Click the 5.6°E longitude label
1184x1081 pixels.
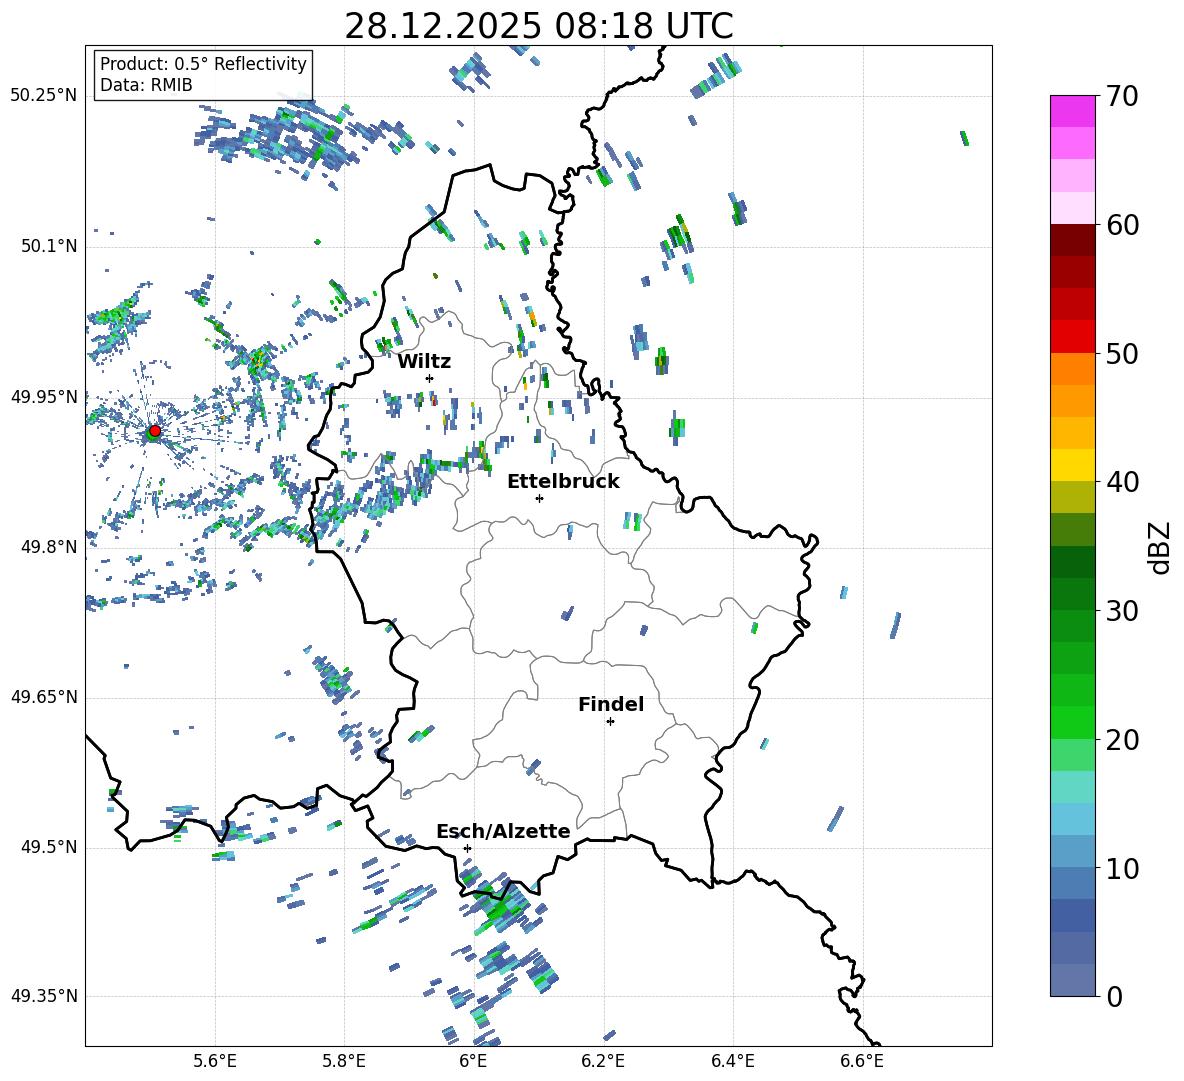coord(215,1061)
